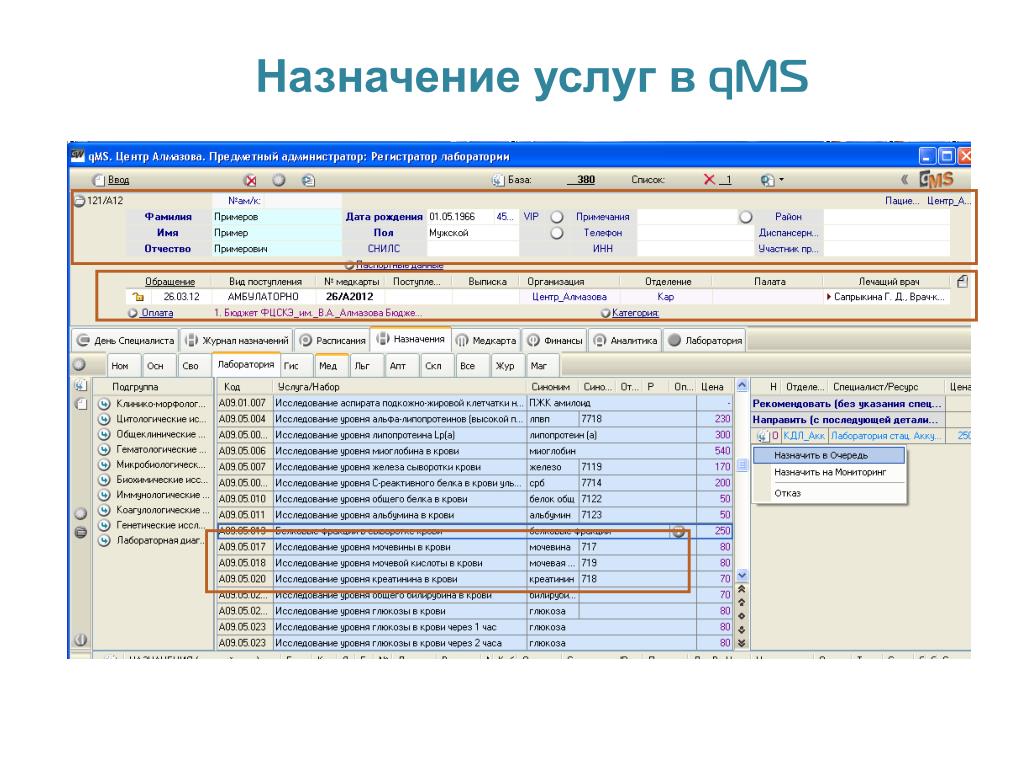
Task: Expand 'Генетические иссл...' subgroup
Action: coord(104,525)
